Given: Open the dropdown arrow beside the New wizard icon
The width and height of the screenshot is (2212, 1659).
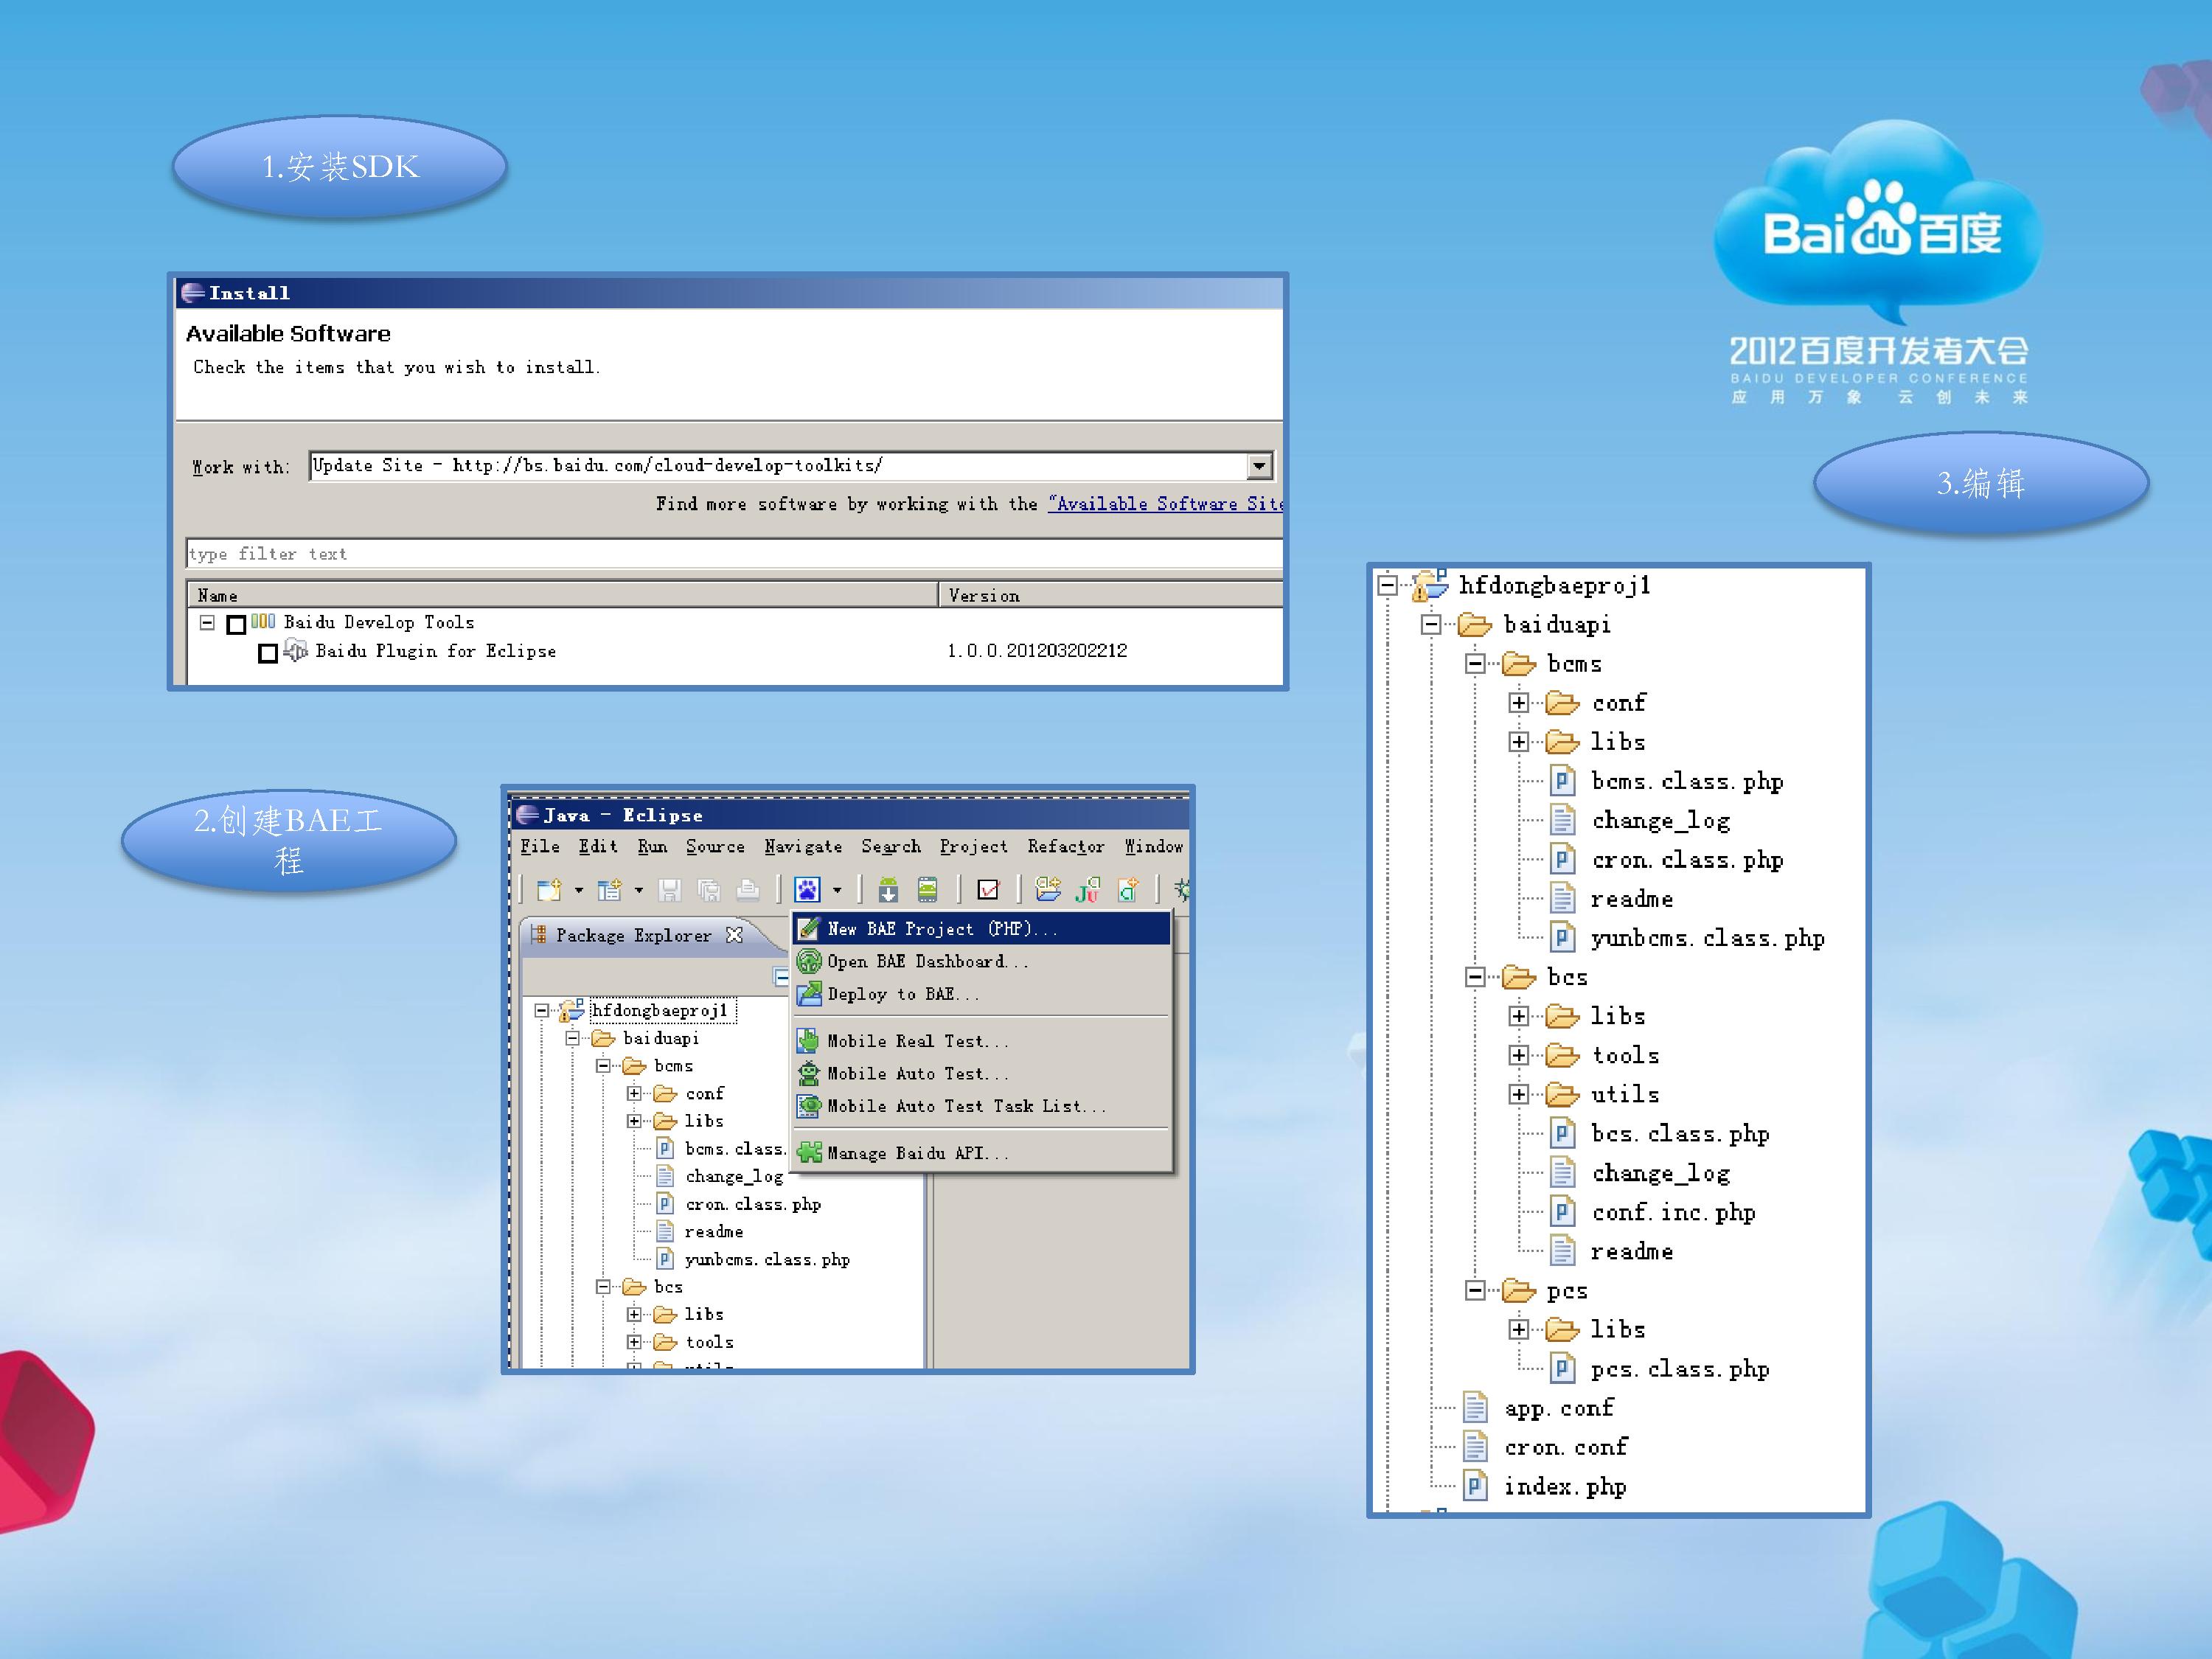Looking at the screenshot, I should coord(578,890).
